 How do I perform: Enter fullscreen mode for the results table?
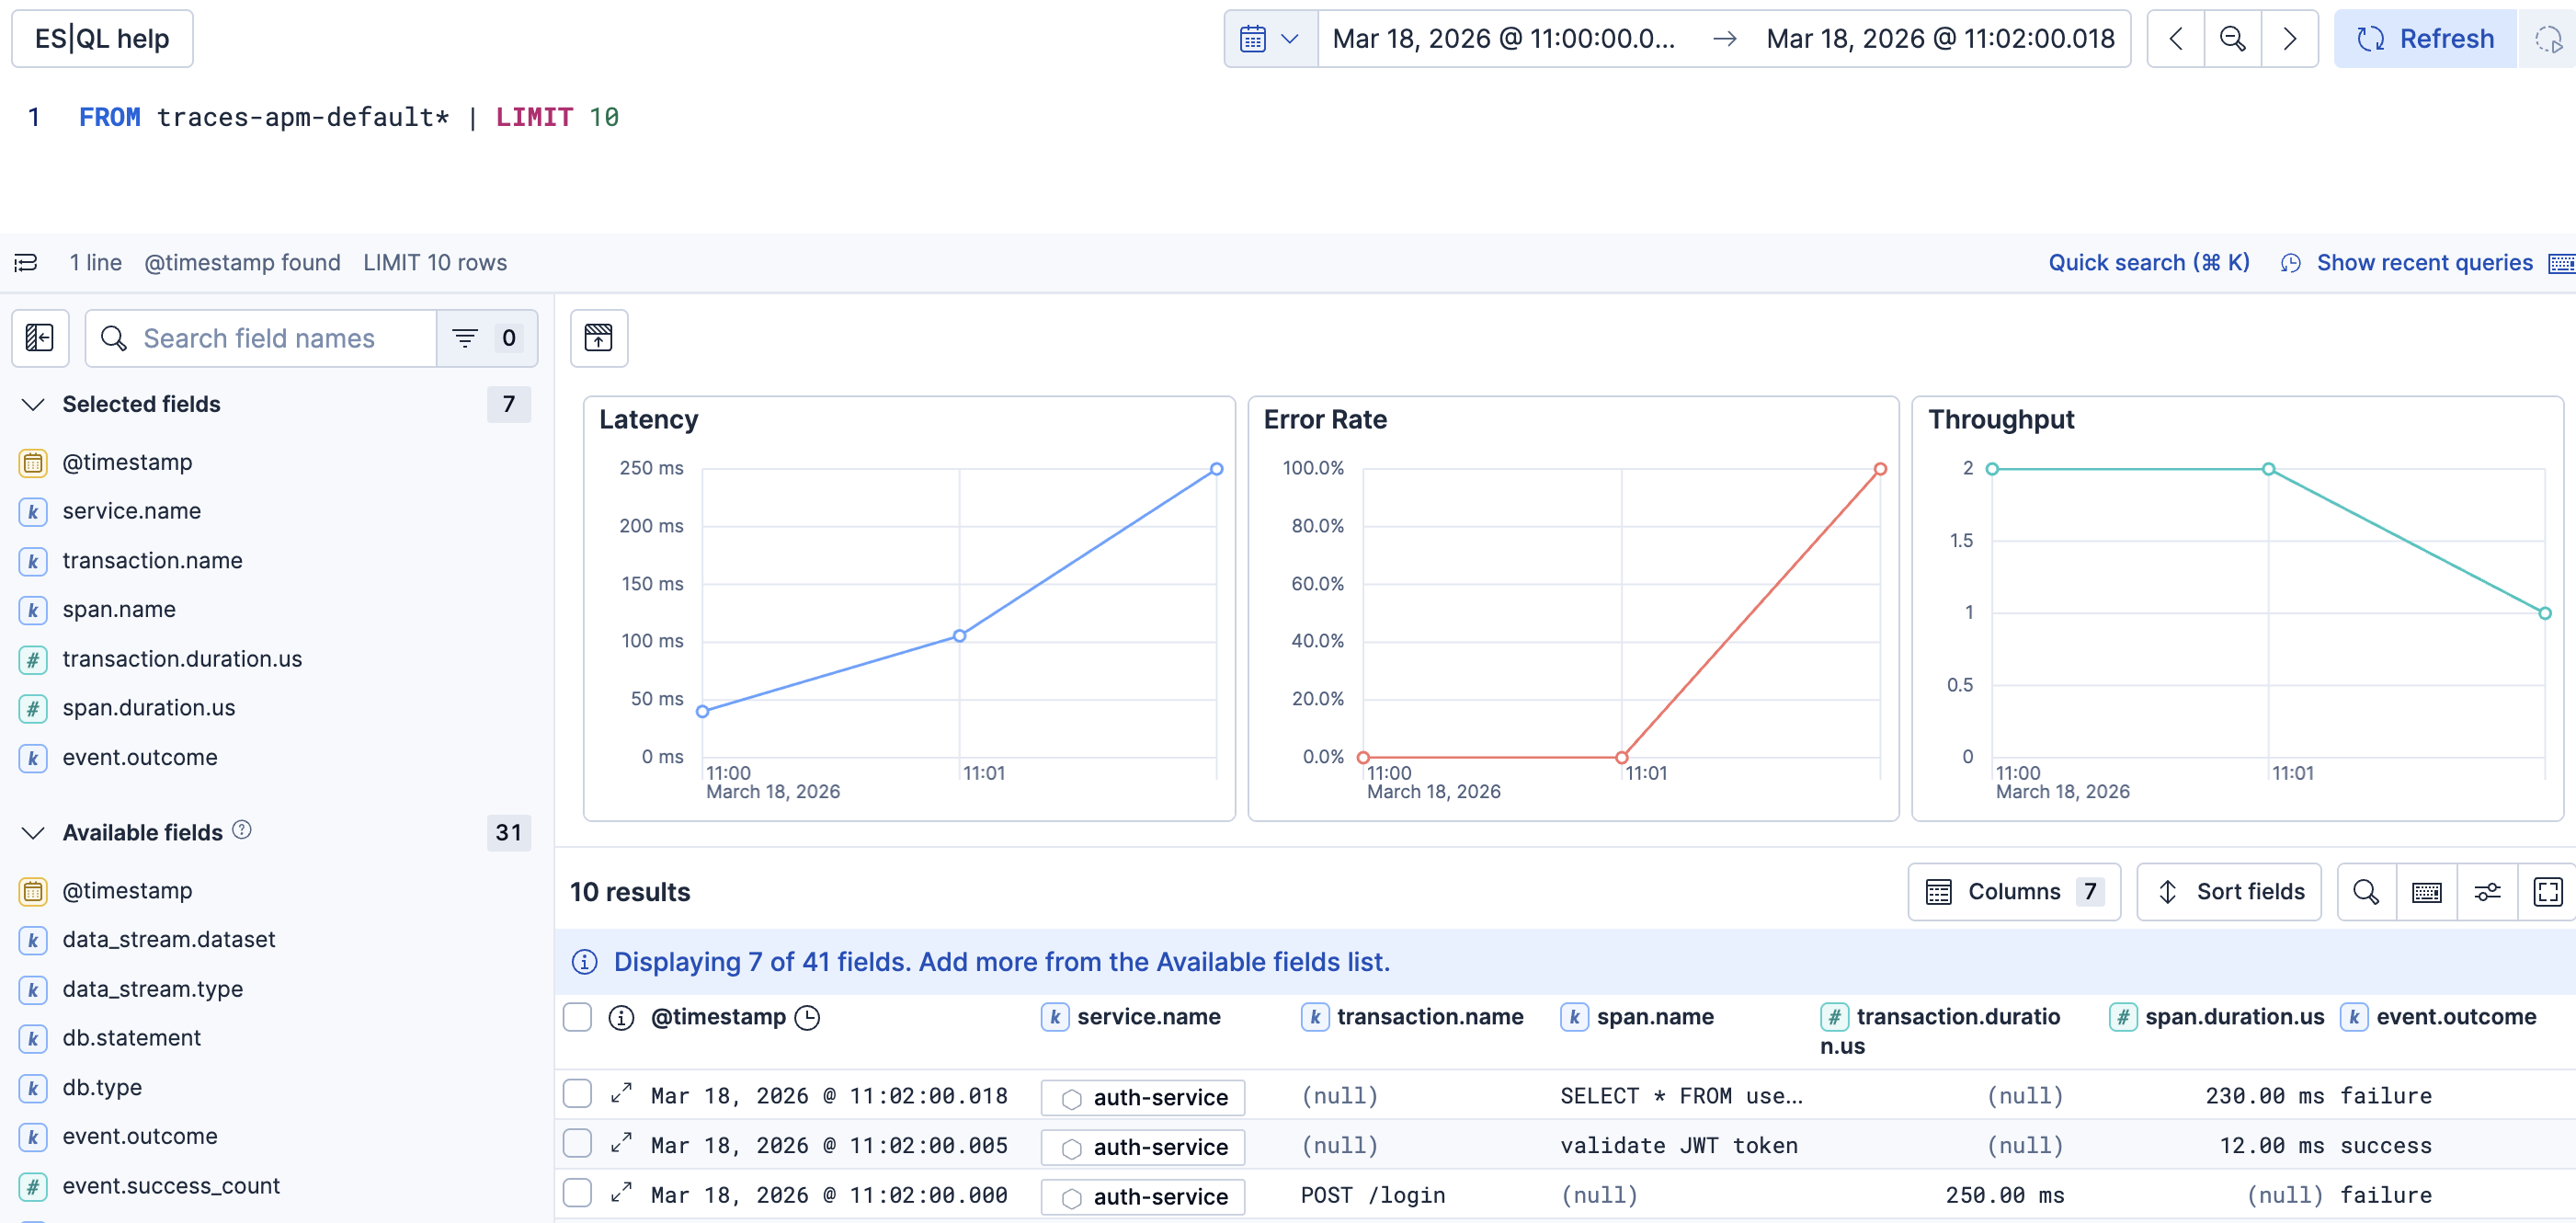2549,891
